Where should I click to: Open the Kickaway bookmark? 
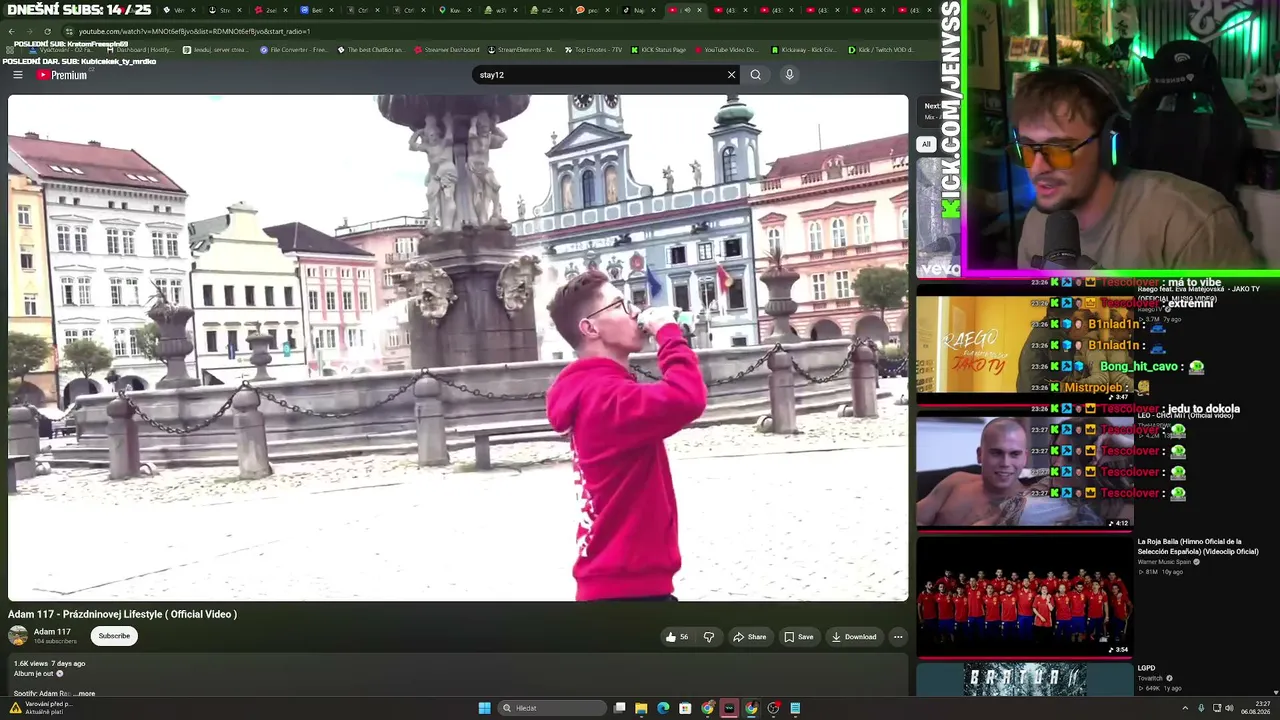[x=803, y=50]
